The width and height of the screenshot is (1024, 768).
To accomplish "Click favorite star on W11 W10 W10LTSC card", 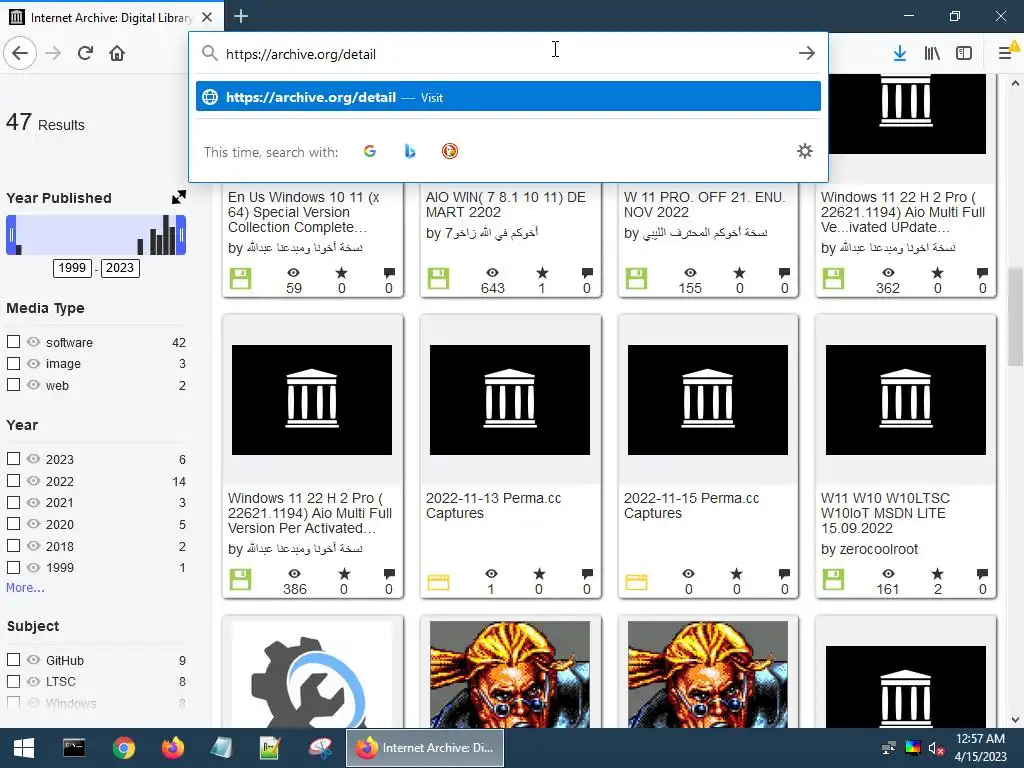I will click(937, 573).
